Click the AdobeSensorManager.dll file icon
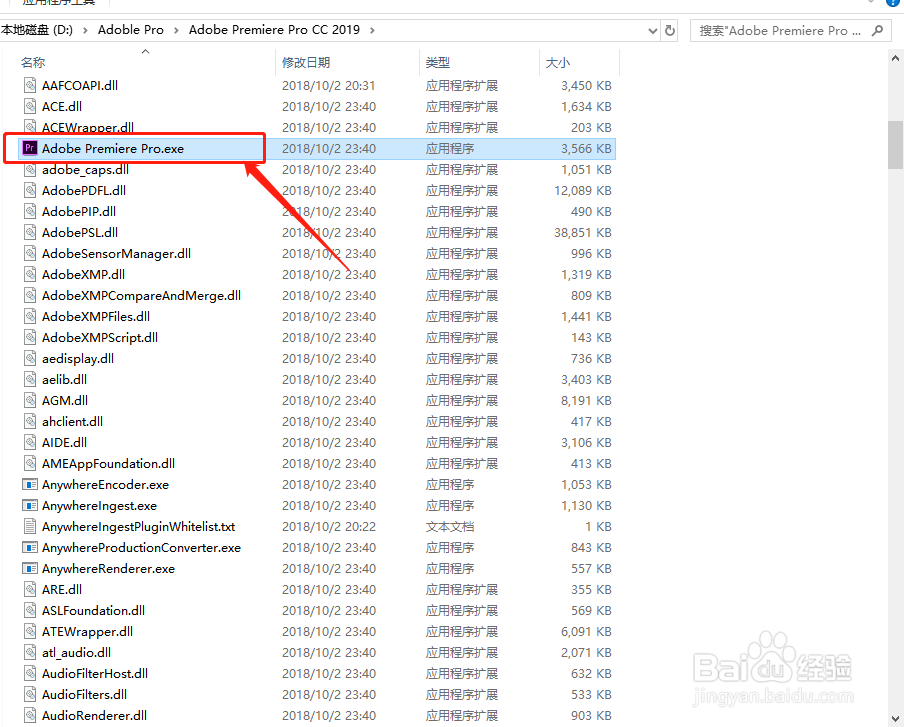904x727 pixels. pyautogui.click(x=30, y=253)
